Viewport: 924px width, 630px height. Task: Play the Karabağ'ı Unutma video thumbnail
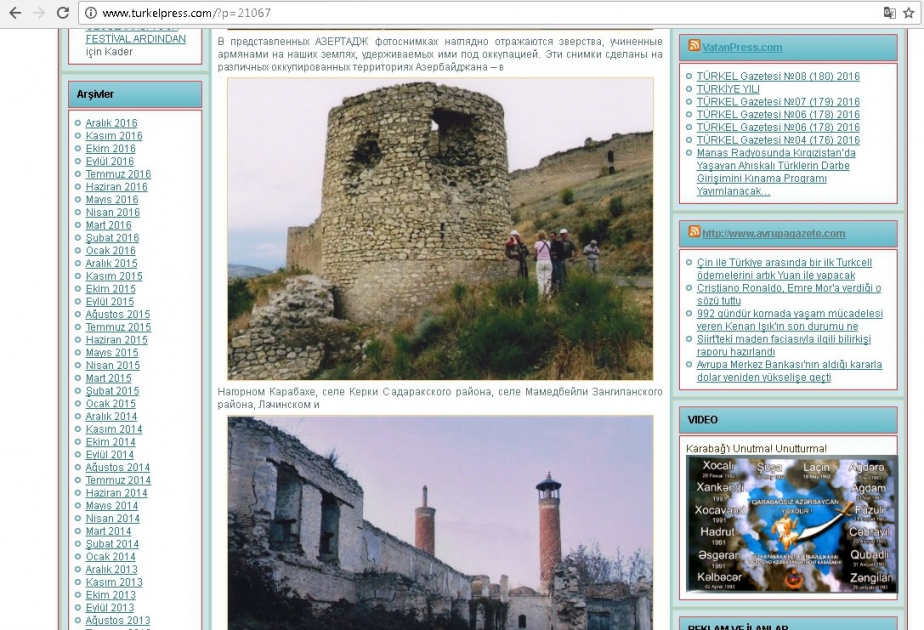790,527
